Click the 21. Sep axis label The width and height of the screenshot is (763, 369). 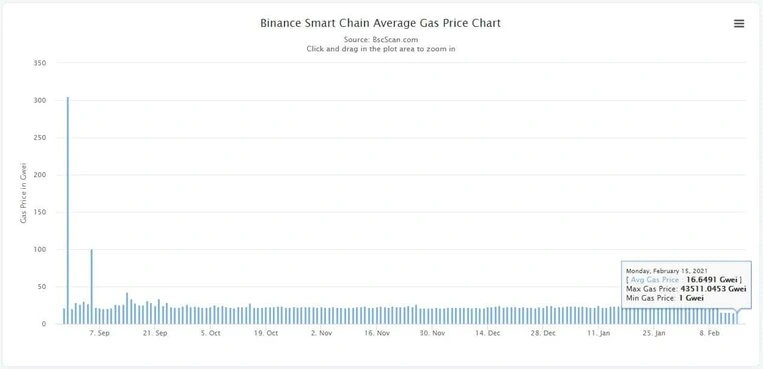coord(155,333)
